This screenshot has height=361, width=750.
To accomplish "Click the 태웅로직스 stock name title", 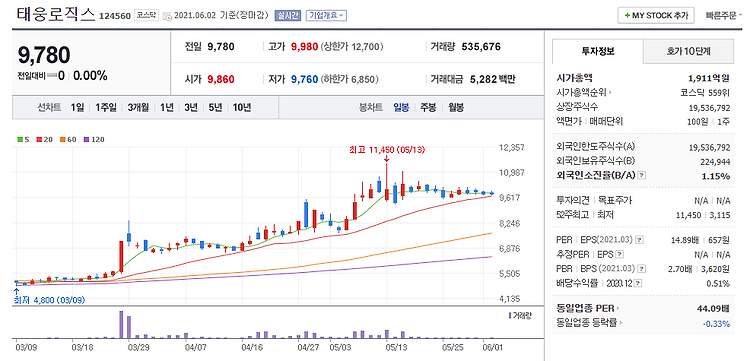I will click(56, 15).
